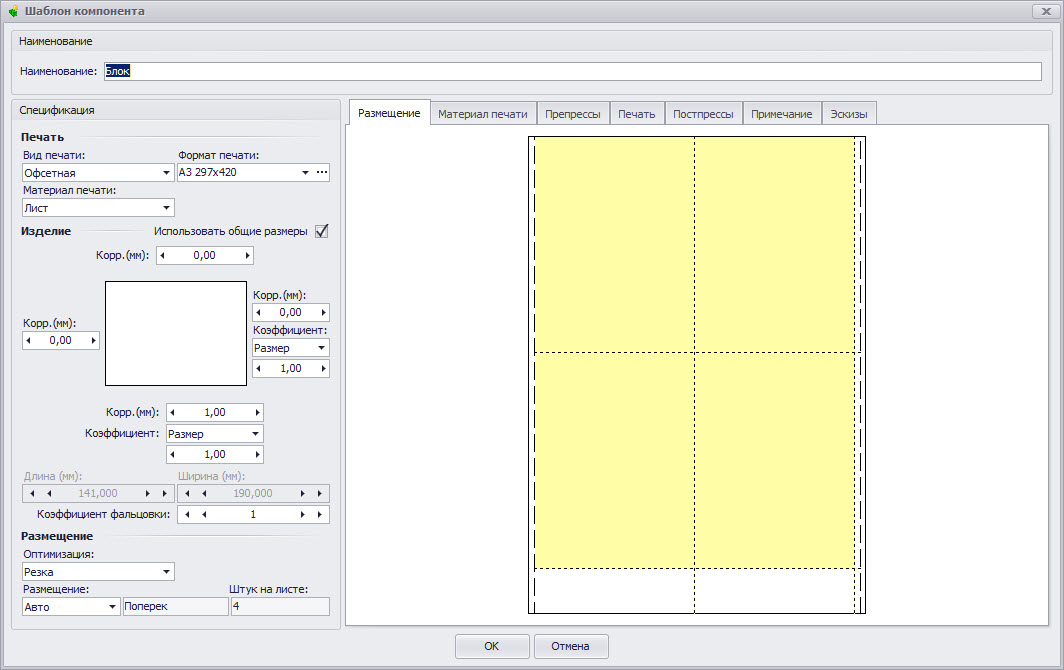Show the Постпрессы tab
This screenshot has width=1064, height=670.
pyautogui.click(x=703, y=114)
